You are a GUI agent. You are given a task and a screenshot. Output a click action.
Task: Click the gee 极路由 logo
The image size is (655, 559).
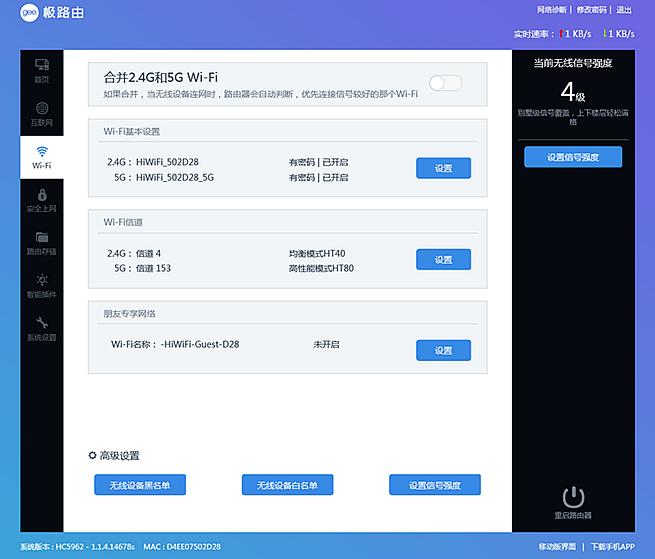click(52, 13)
